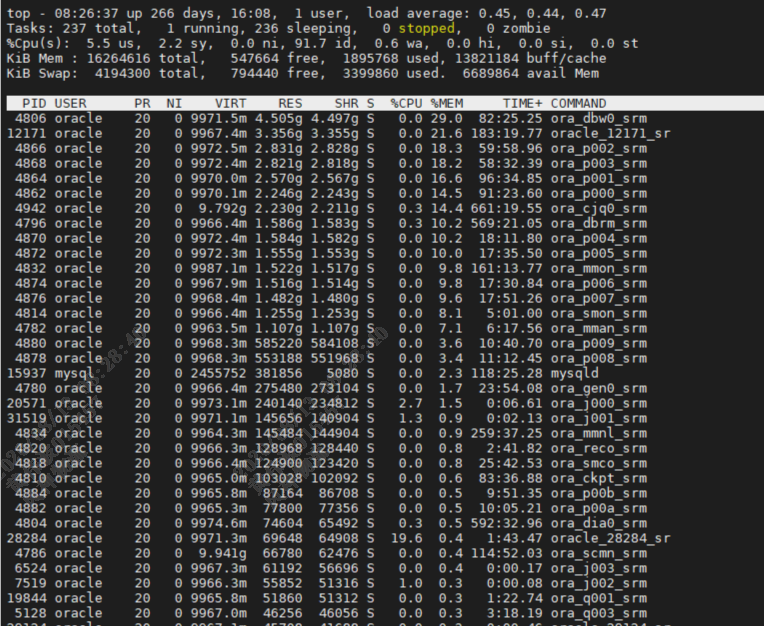The height and width of the screenshot is (626, 764).
Task: Click the oracle_28284_sr command
Action: [x=611, y=539]
